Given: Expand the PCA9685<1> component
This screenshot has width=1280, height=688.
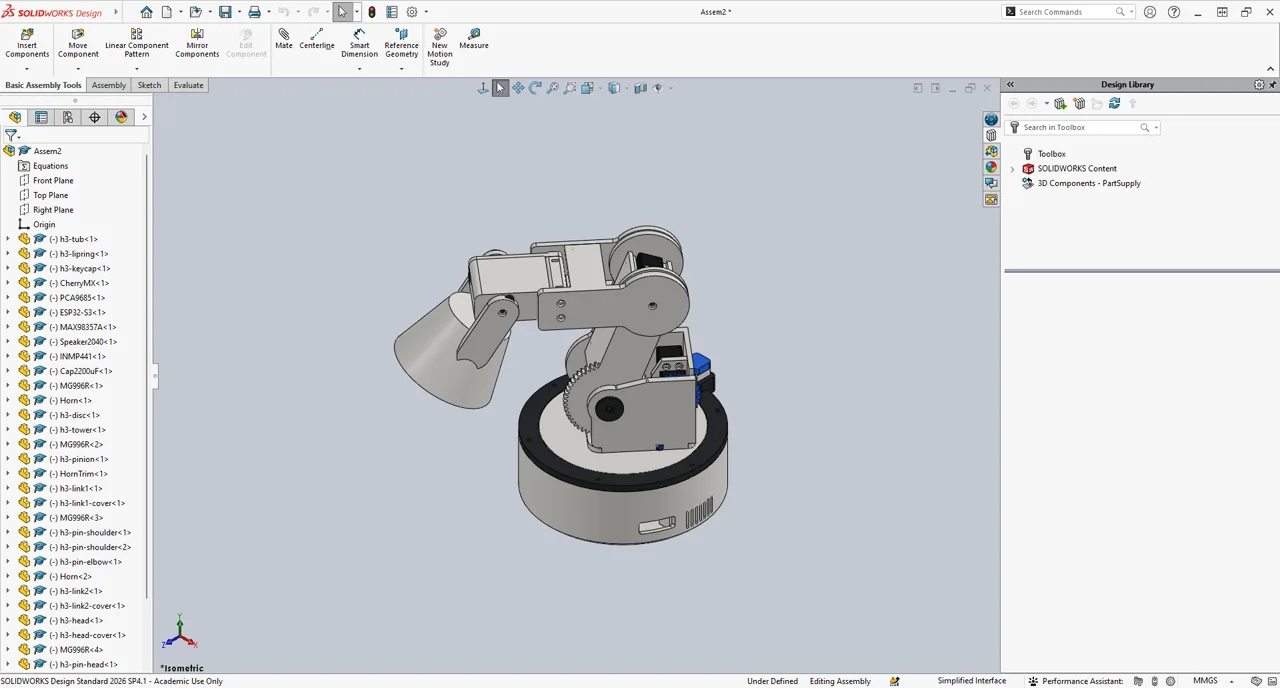Looking at the screenshot, I should tap(8, 298).
